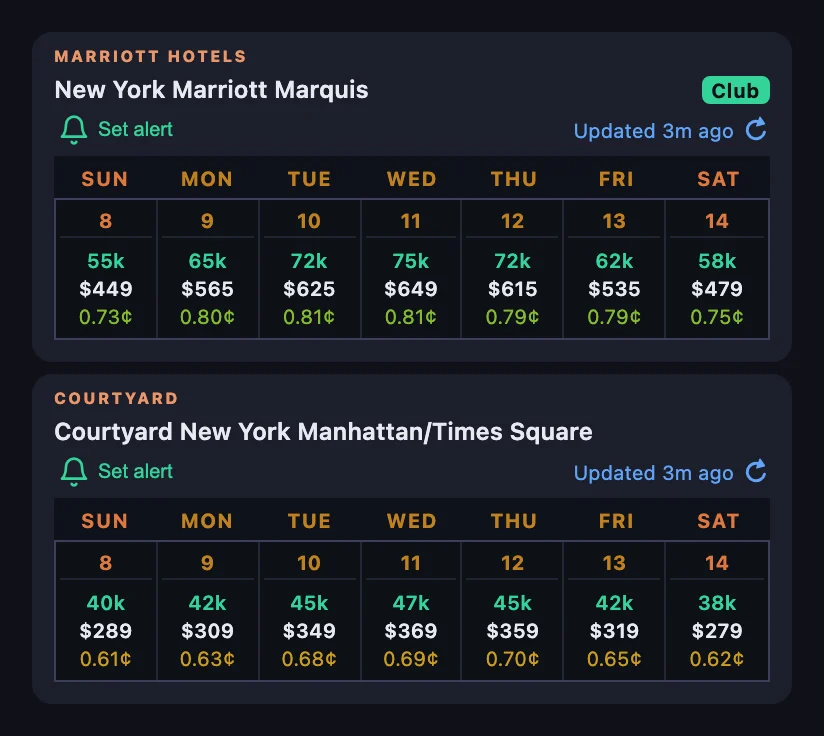Screen dimensions: 824x736
Task: Click the $289 price in the Courtyard table
Action: click(106, 631)
